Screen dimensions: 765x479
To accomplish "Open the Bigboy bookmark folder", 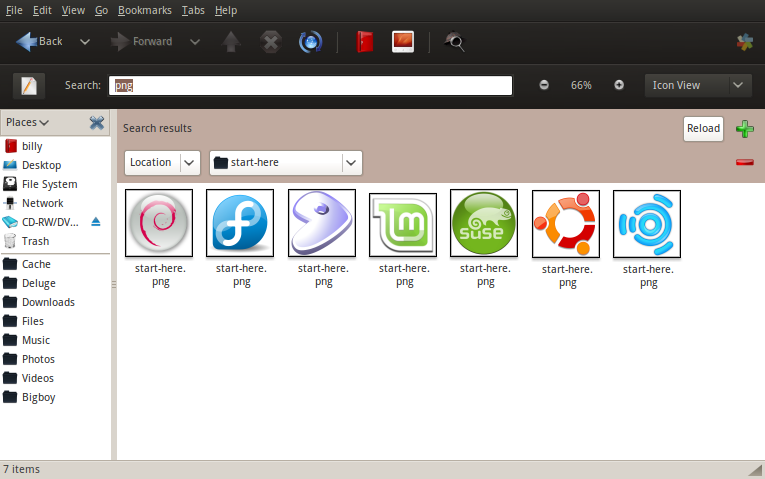I will pyautogui.click(x=56, y=398).
